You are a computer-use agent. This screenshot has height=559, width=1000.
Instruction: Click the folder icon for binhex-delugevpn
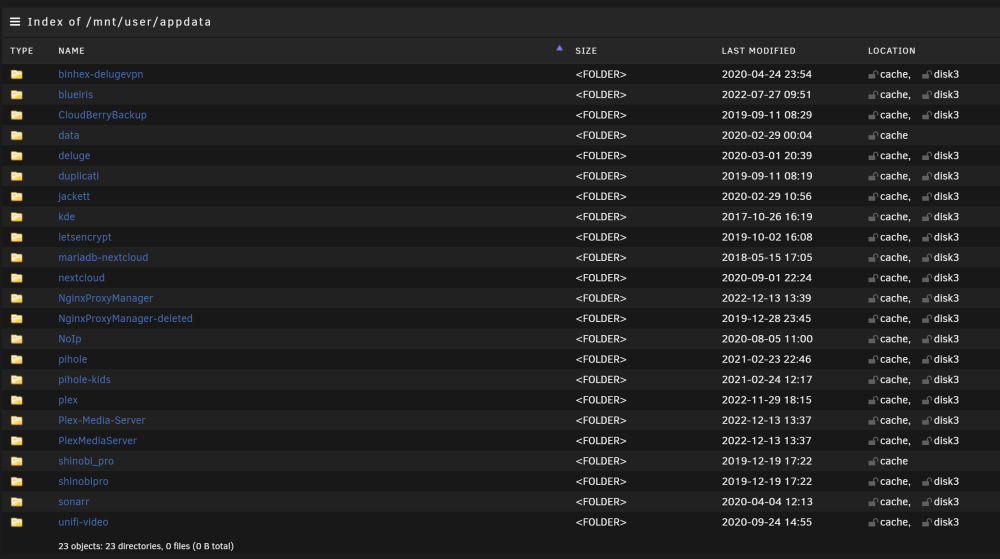pos(17,75)
